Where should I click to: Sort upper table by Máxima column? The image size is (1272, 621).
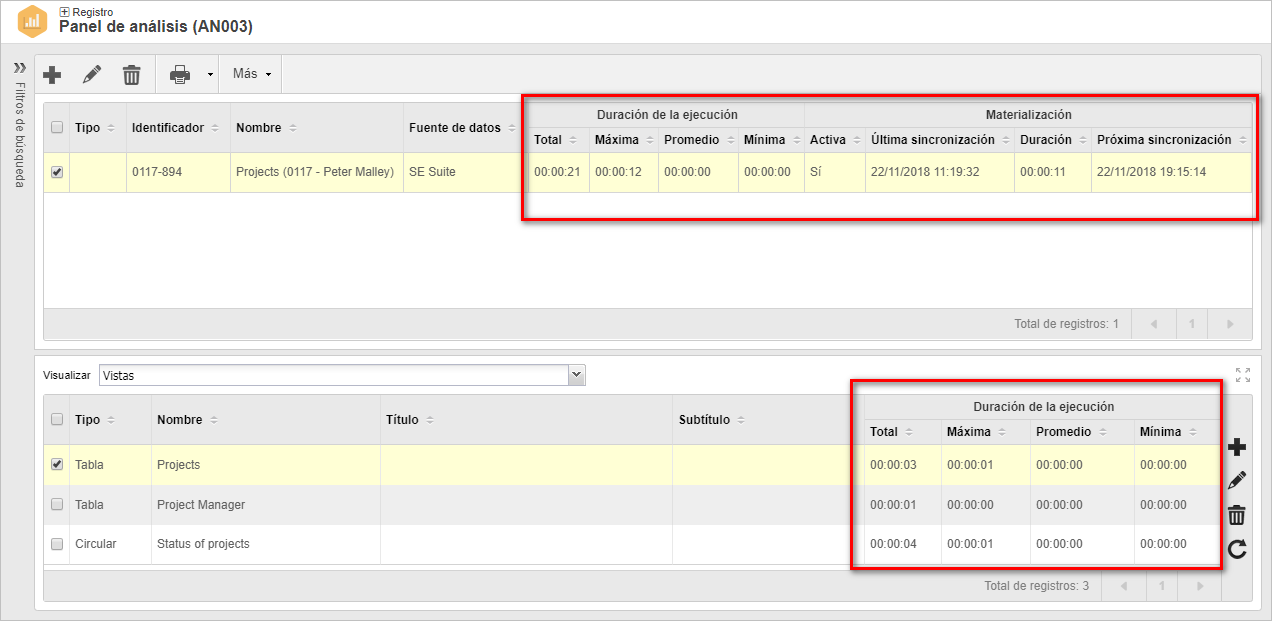click(x=623, y=140)
